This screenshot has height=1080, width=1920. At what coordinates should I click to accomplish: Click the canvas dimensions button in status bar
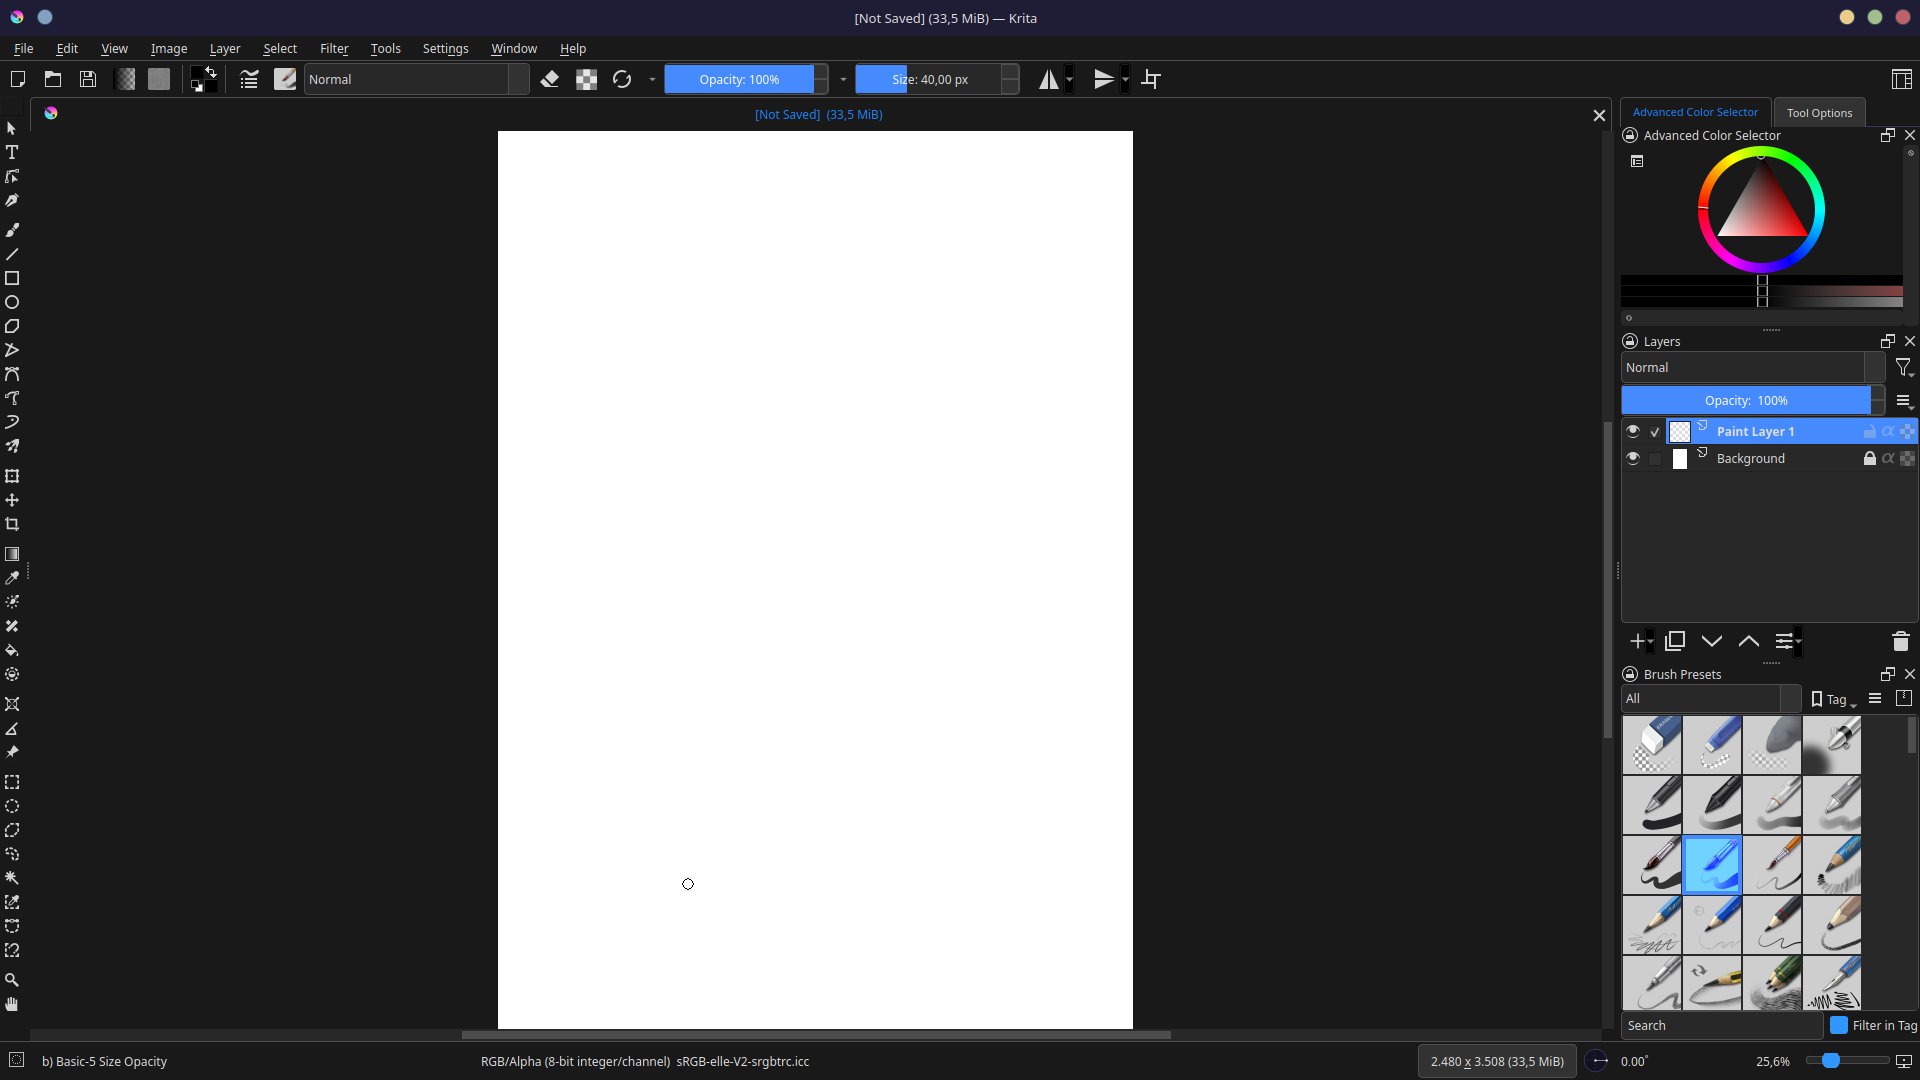tap(1497, 1061)
